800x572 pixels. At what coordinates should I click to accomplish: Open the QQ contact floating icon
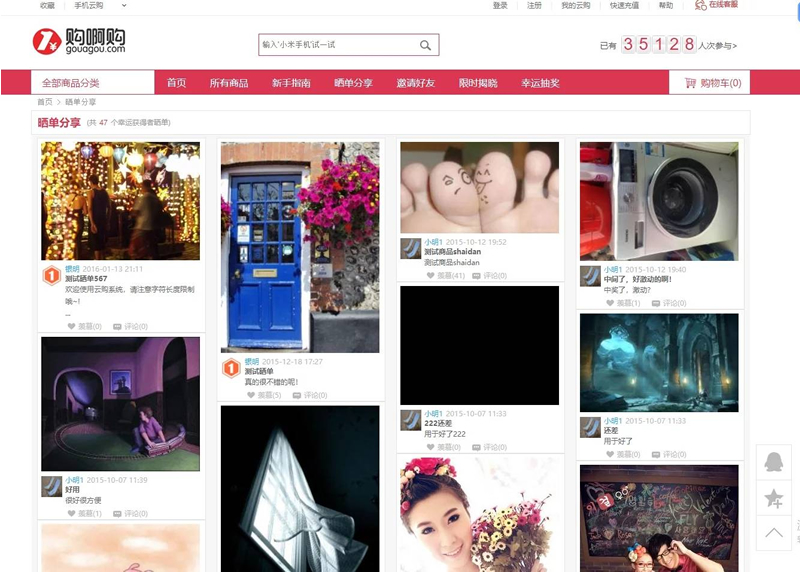pyautogui.click(x=773, y=462)
